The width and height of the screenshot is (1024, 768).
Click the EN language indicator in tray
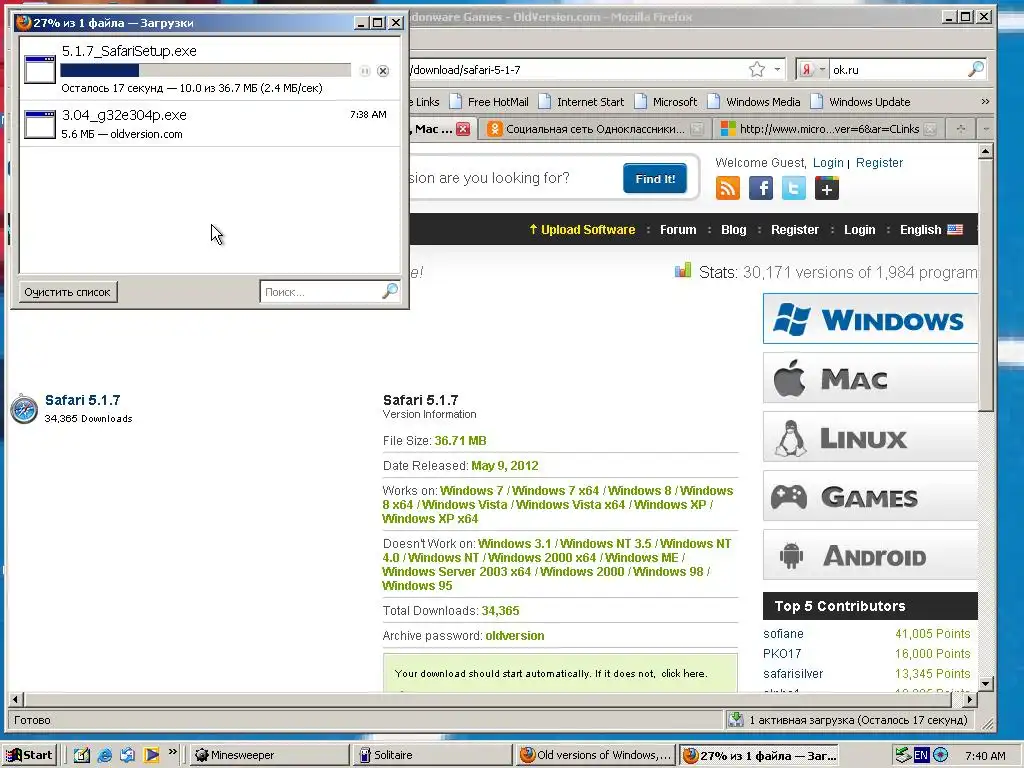coord(921,755)
